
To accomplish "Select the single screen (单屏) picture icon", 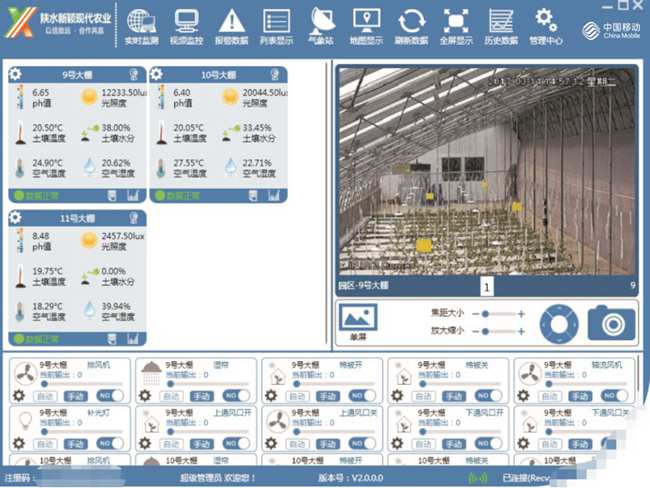I will 358,318.
